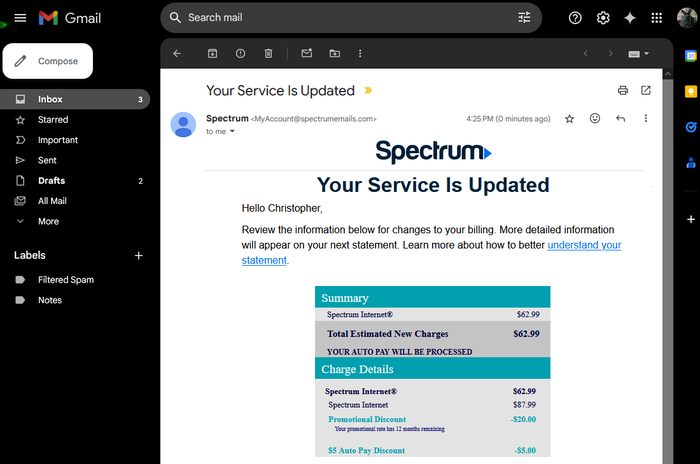Screen dimensions: 700x464
Task: Open the Support help icon
Action: (575, 18)
